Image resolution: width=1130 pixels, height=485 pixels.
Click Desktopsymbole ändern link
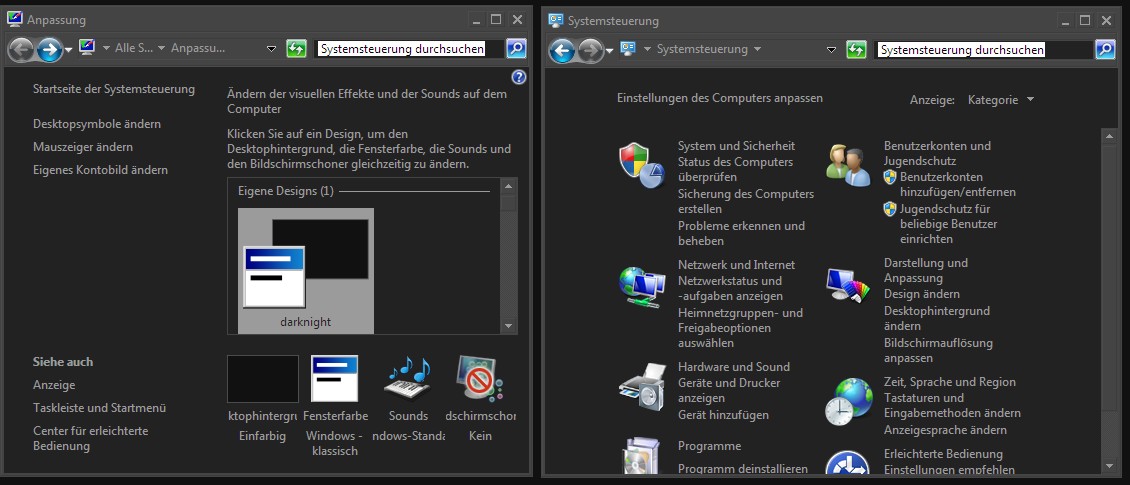coord(97,124)
